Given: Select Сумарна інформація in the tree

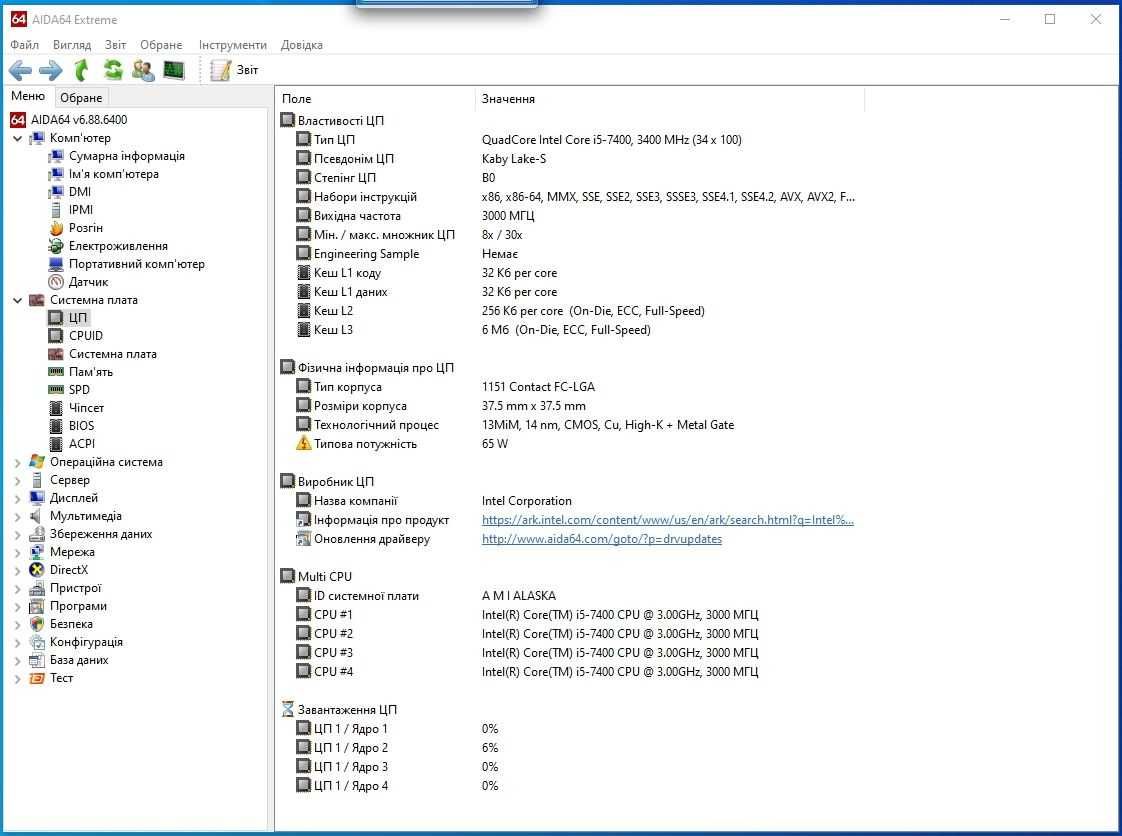Looking at the screenshot, I should click(117, 156).
